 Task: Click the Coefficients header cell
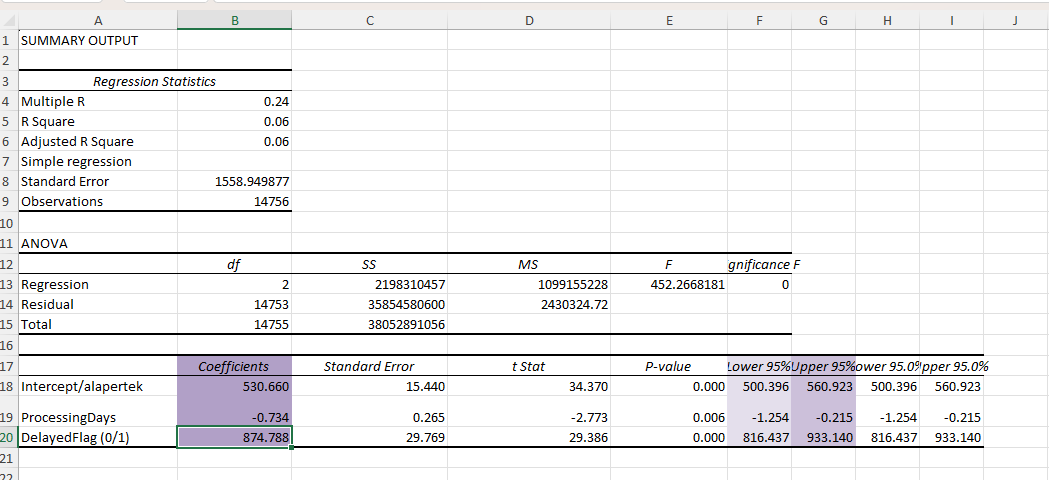tap(235, 366)
